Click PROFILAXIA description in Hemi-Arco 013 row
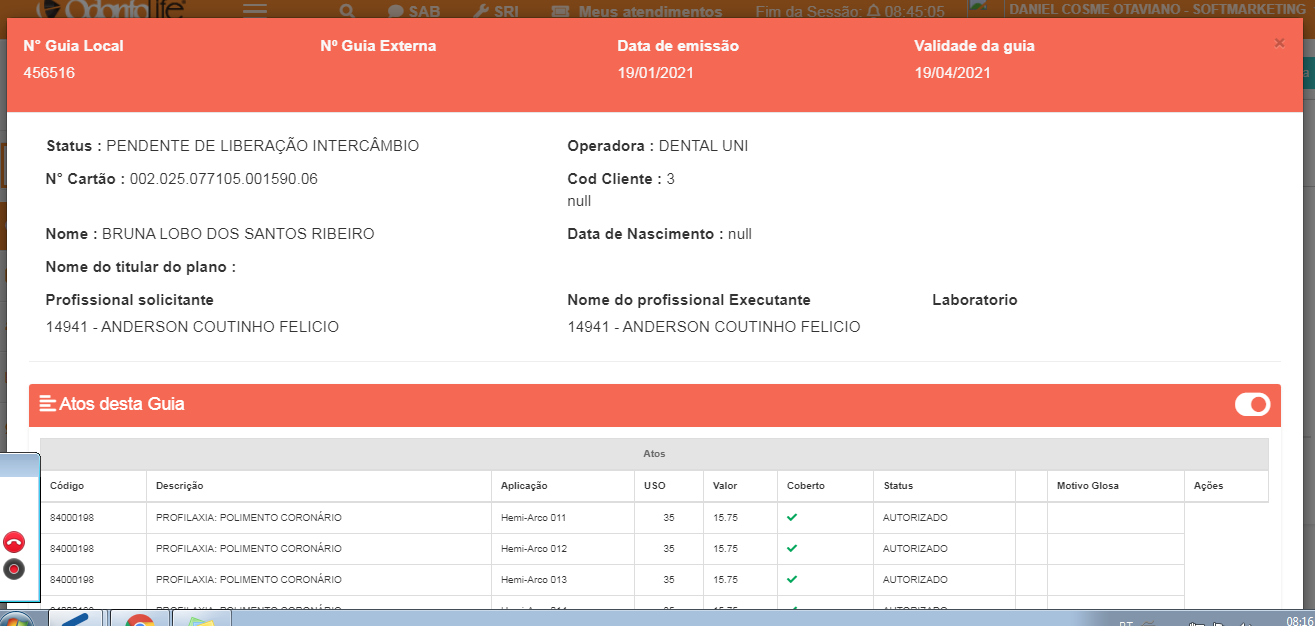This screenshot has height=626, width=1315. click(x=249, y=579)
